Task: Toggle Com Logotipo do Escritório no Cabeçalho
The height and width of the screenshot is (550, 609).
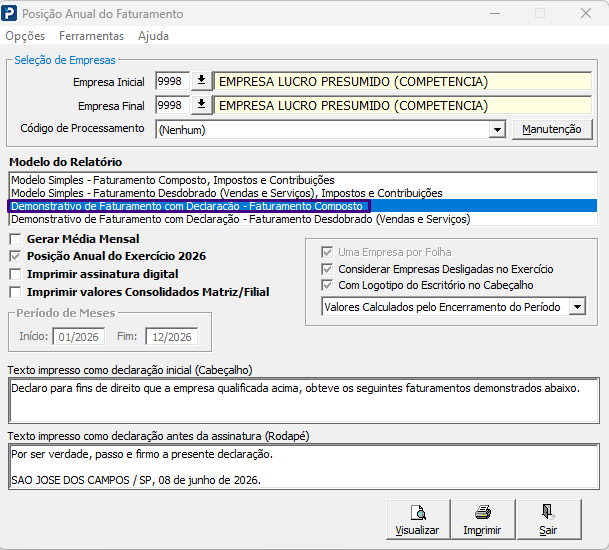Action: click(x=327, y=285)
